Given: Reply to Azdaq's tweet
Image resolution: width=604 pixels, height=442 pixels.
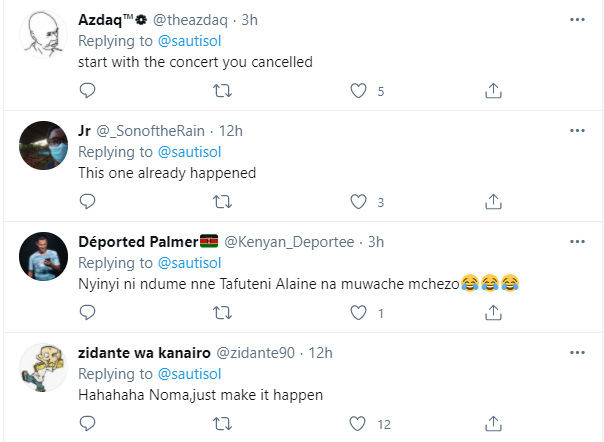Looking at the screenshot, I should click(x=87, y=91).
